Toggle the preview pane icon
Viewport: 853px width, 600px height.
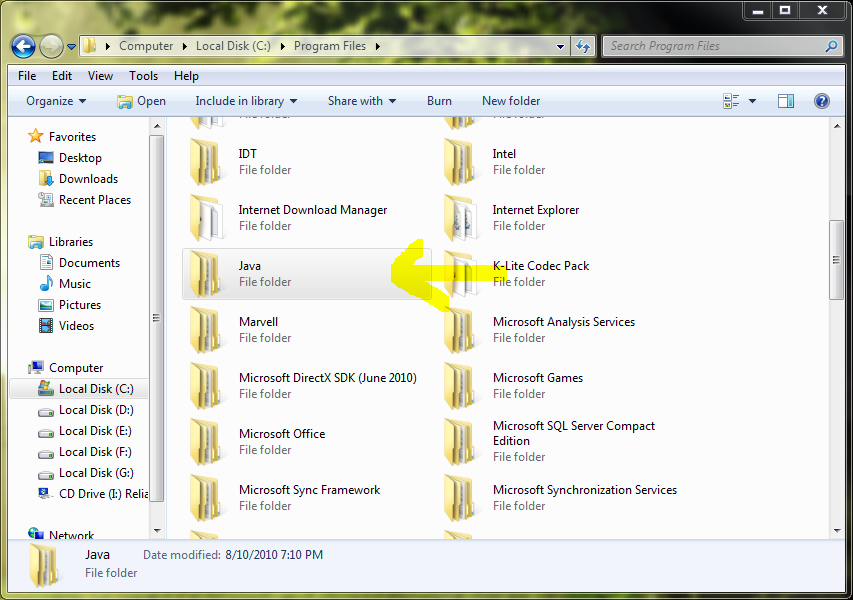(786, 101)
